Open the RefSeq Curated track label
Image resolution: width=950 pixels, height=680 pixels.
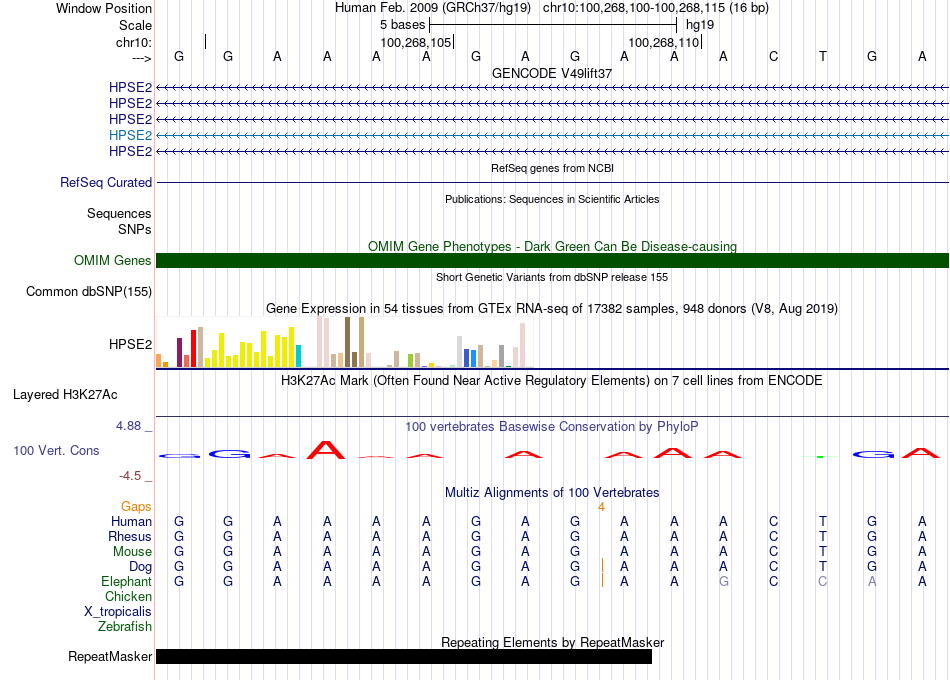point(106,182)
